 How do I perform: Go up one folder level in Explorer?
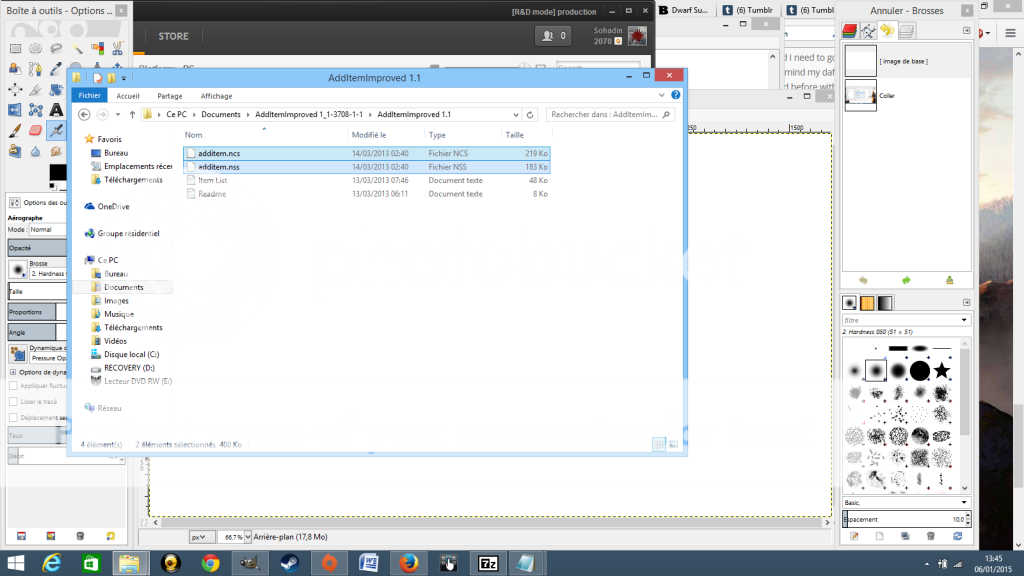coord(132,115)
